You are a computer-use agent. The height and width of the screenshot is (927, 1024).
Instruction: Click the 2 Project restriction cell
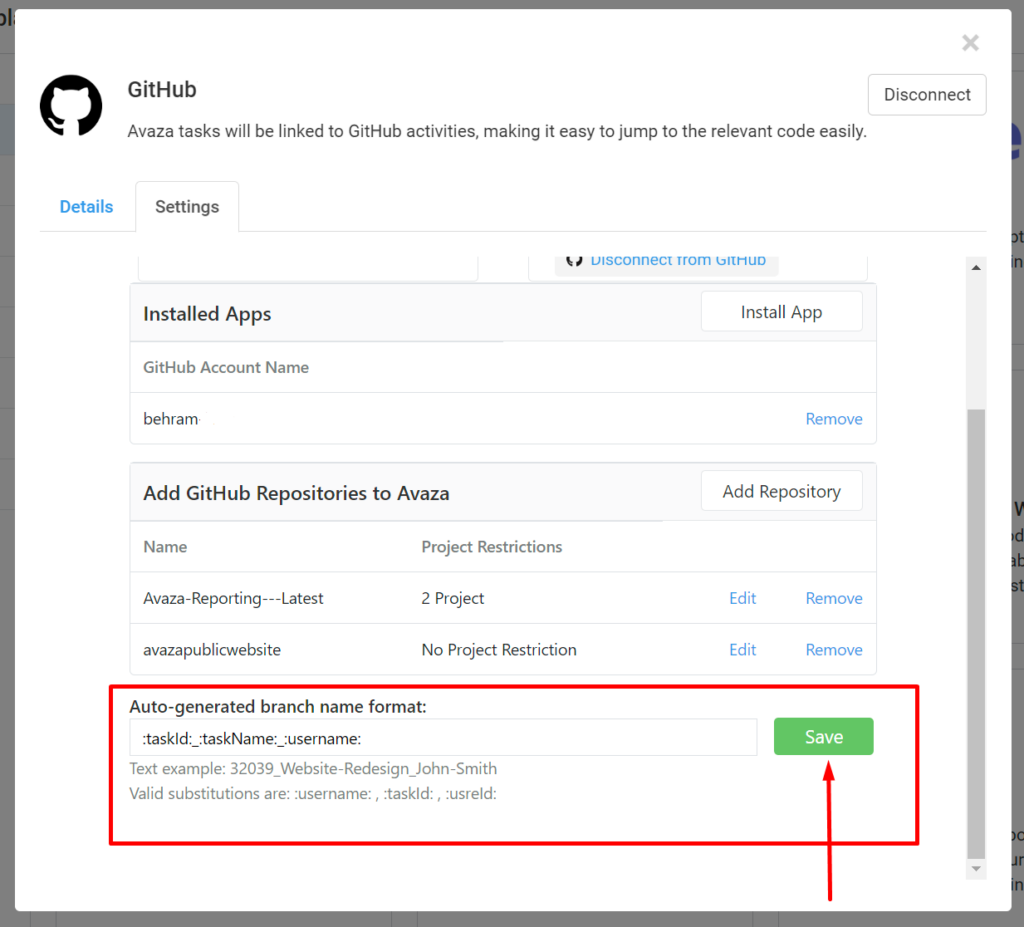pyautogui.click(x=453, y=598)
